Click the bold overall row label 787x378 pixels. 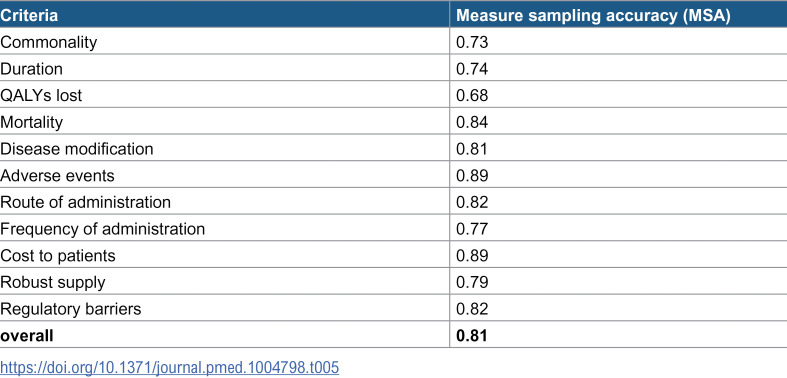[x=27, y=335]
